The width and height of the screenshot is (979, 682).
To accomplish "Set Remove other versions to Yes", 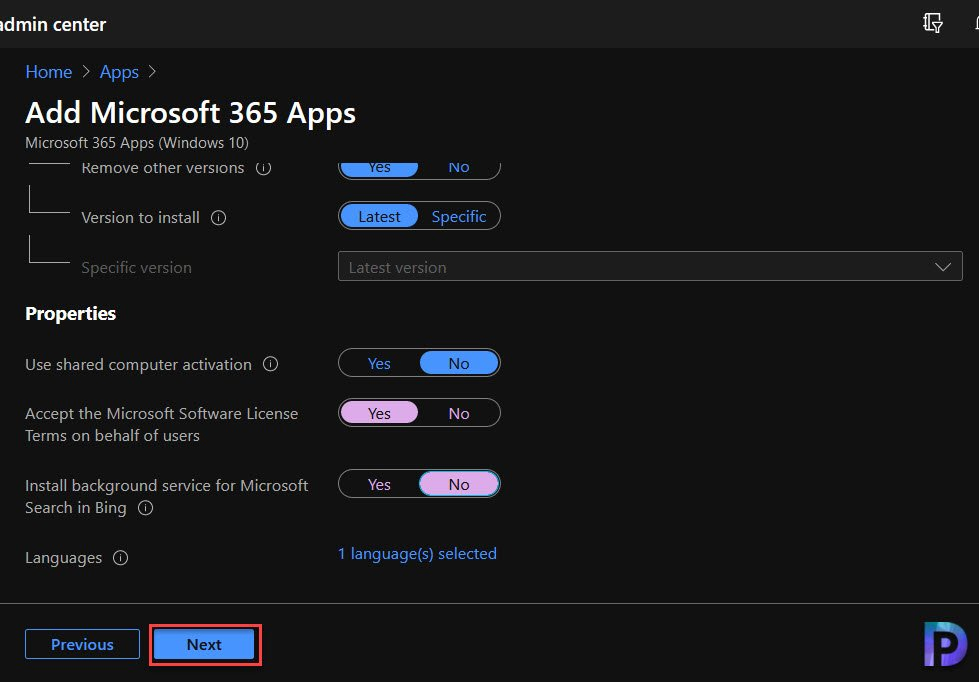I will coord(379,168).
